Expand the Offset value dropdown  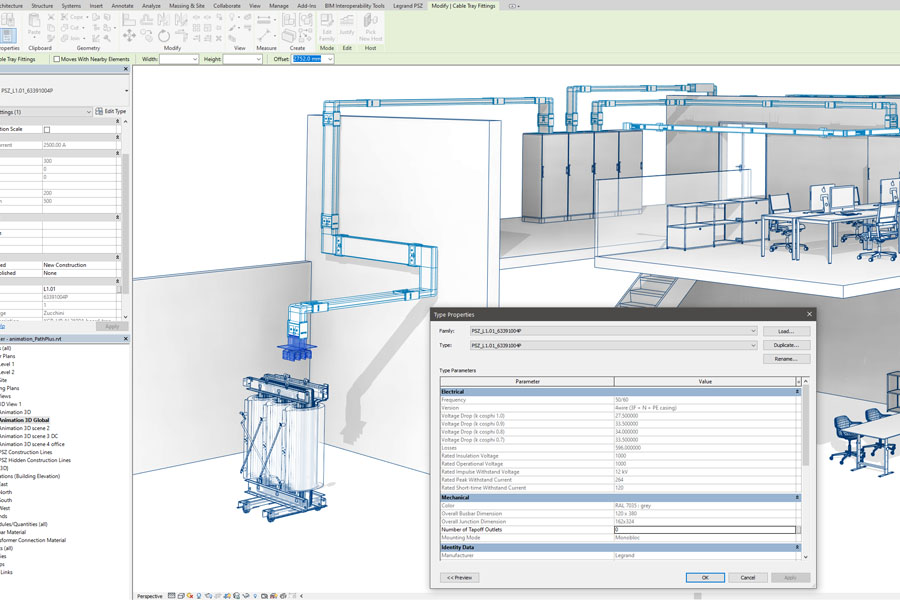(330, 59)
